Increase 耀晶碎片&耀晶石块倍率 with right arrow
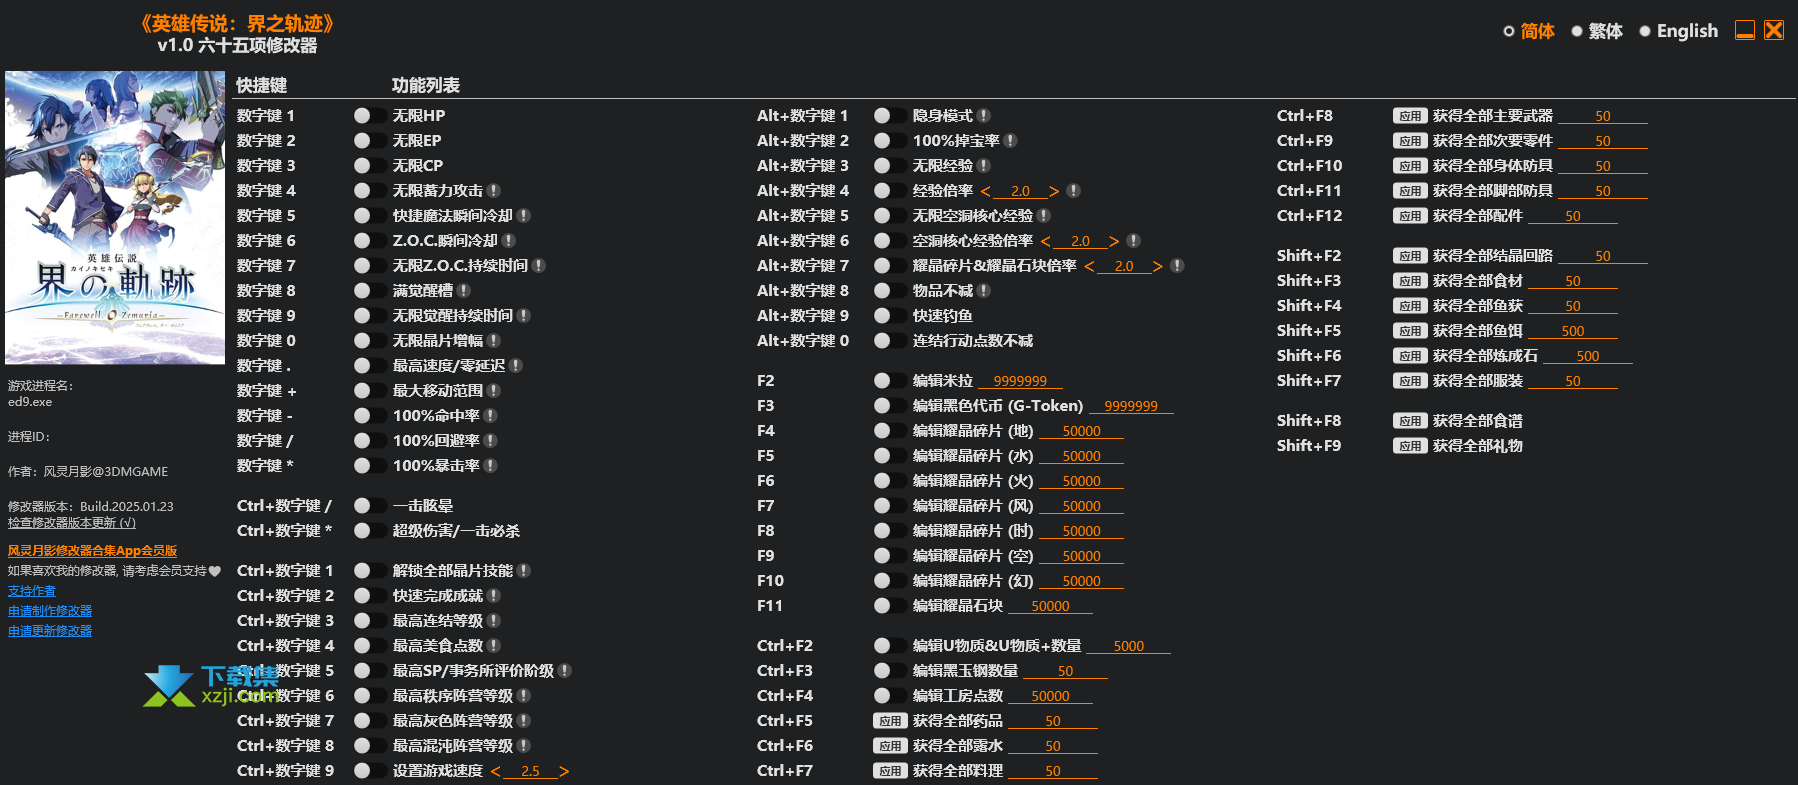Viewport: 1798px width, 785px height. point(1158,266)
